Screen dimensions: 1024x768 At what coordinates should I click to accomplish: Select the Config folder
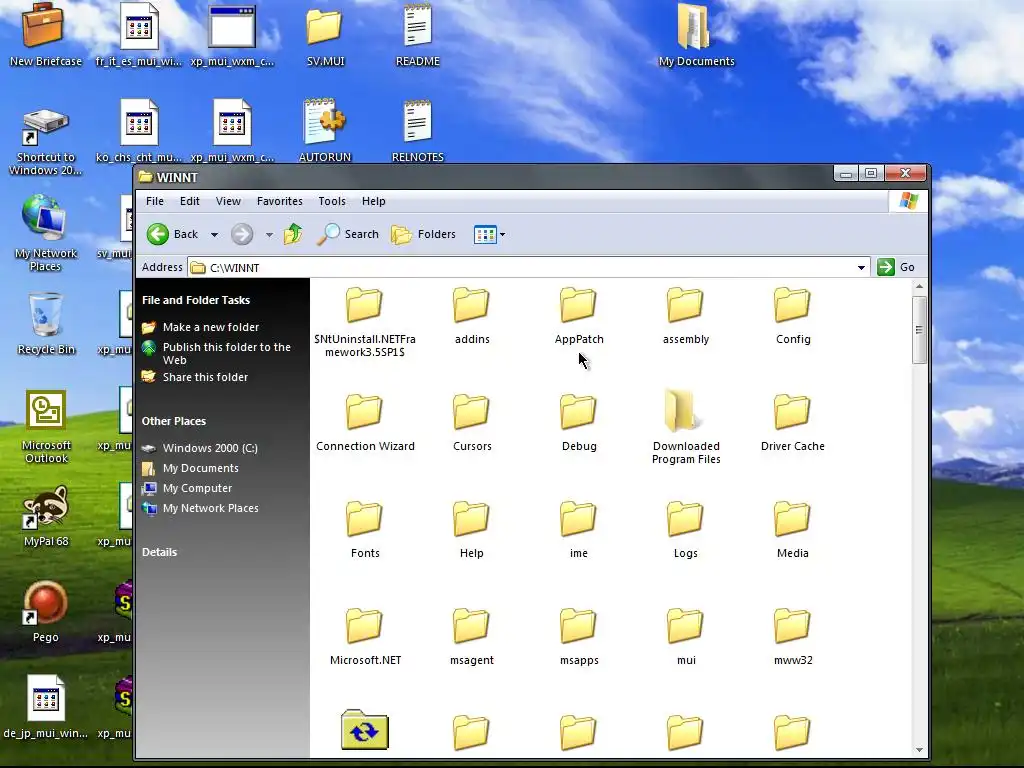(x=793, y=316)
